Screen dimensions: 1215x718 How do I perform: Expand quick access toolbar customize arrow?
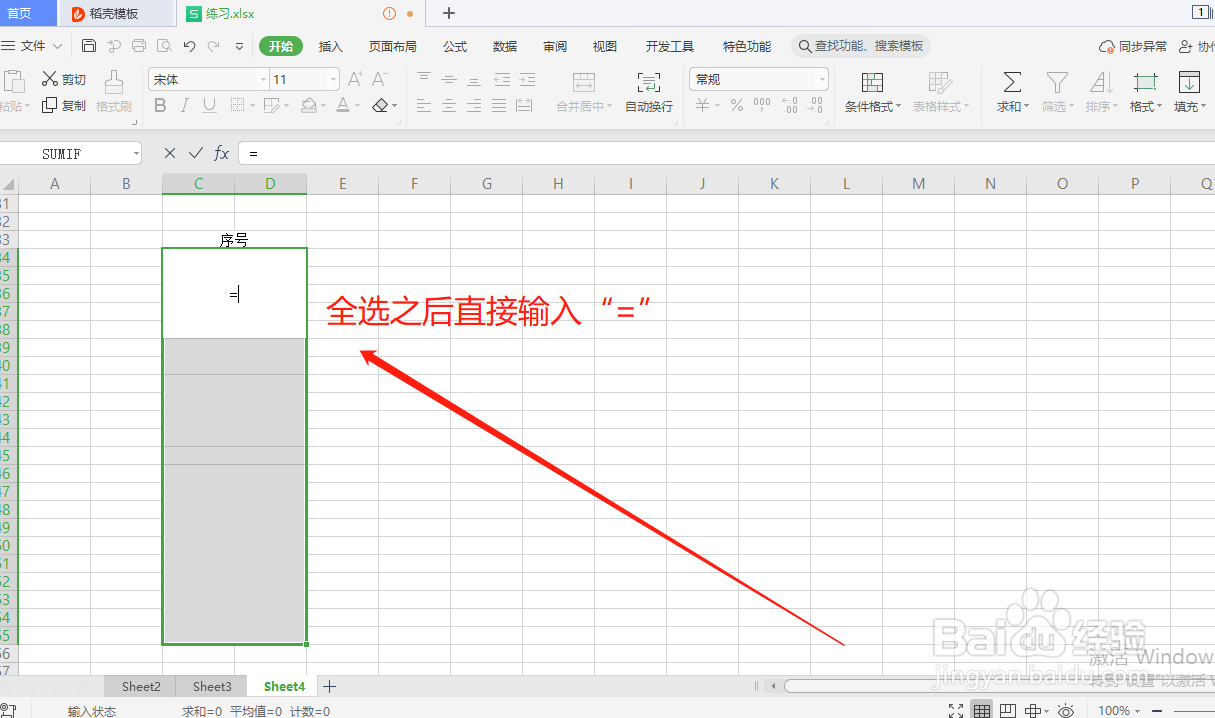click(239, 46)
